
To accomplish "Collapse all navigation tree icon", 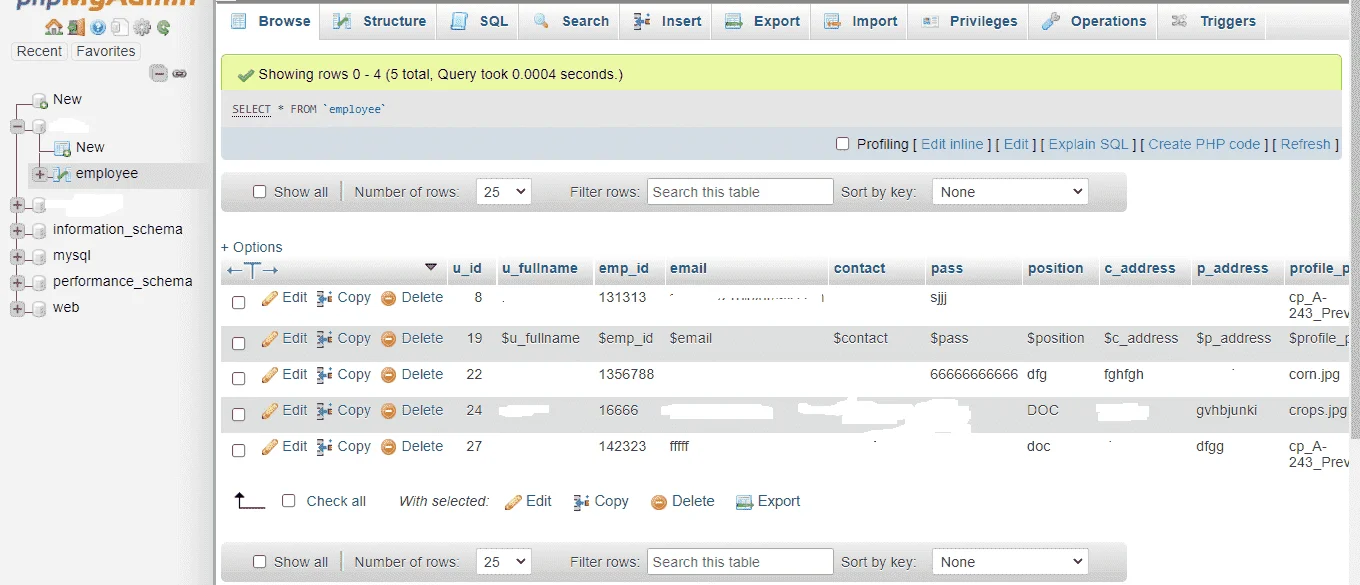I will pos(159,73).
